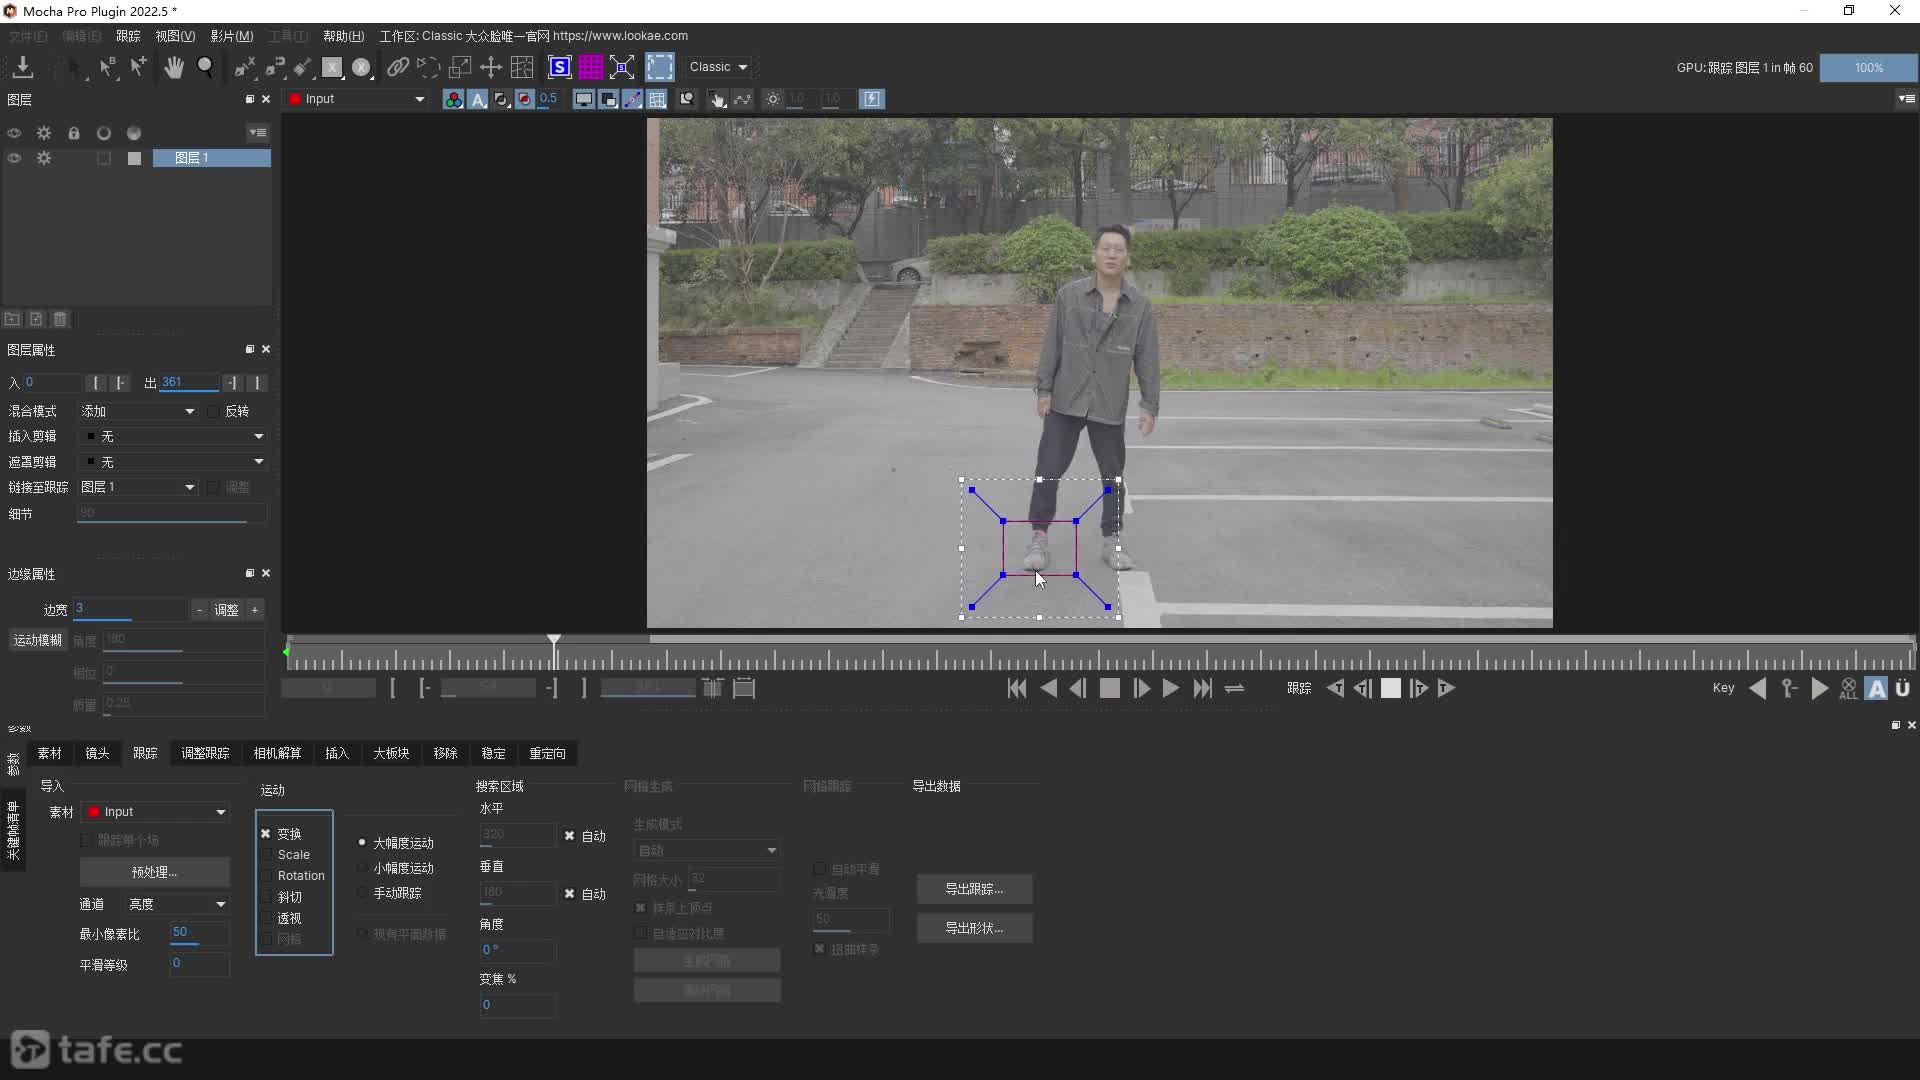
Task: Click the timeline playhead marker
Action: pyautogui.click(x=554, y=640)
